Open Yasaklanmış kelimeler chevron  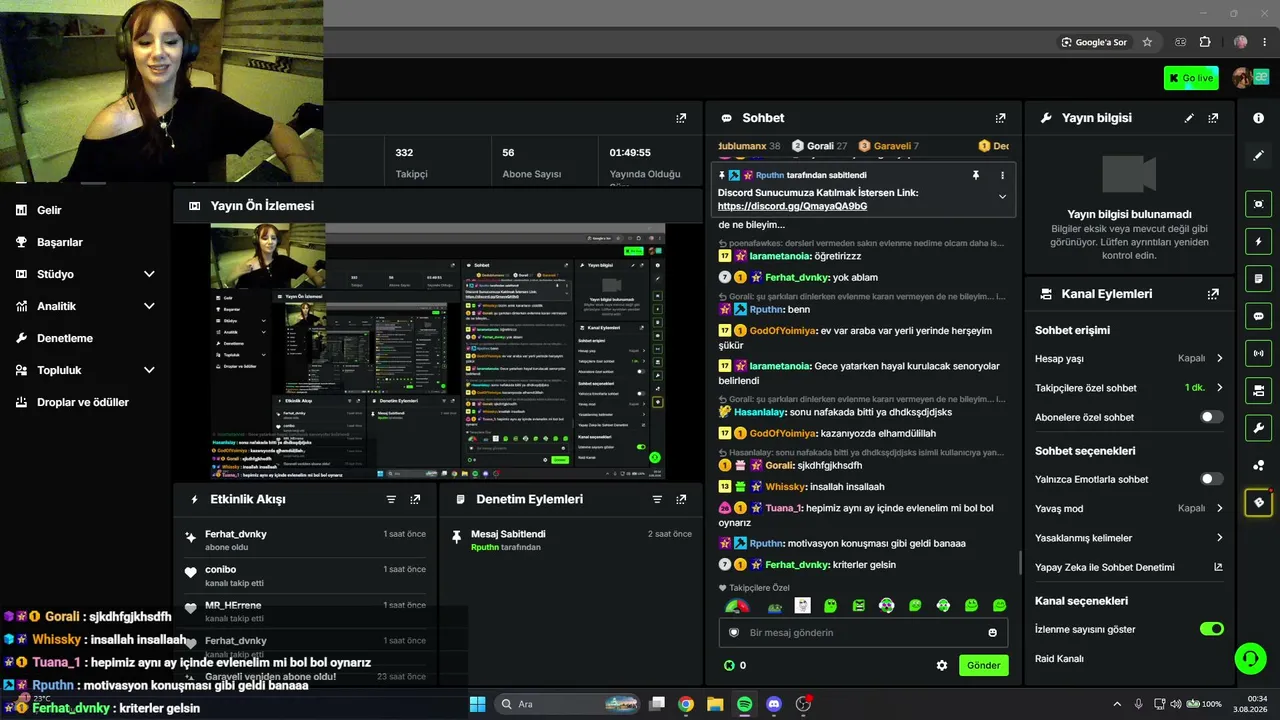click(x=1219, y=538)
